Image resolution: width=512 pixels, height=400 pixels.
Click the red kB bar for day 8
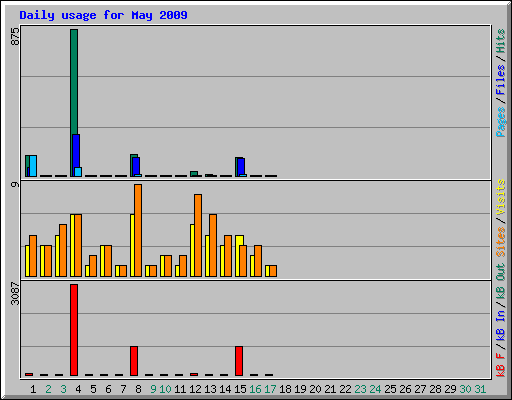pos(134,361)
